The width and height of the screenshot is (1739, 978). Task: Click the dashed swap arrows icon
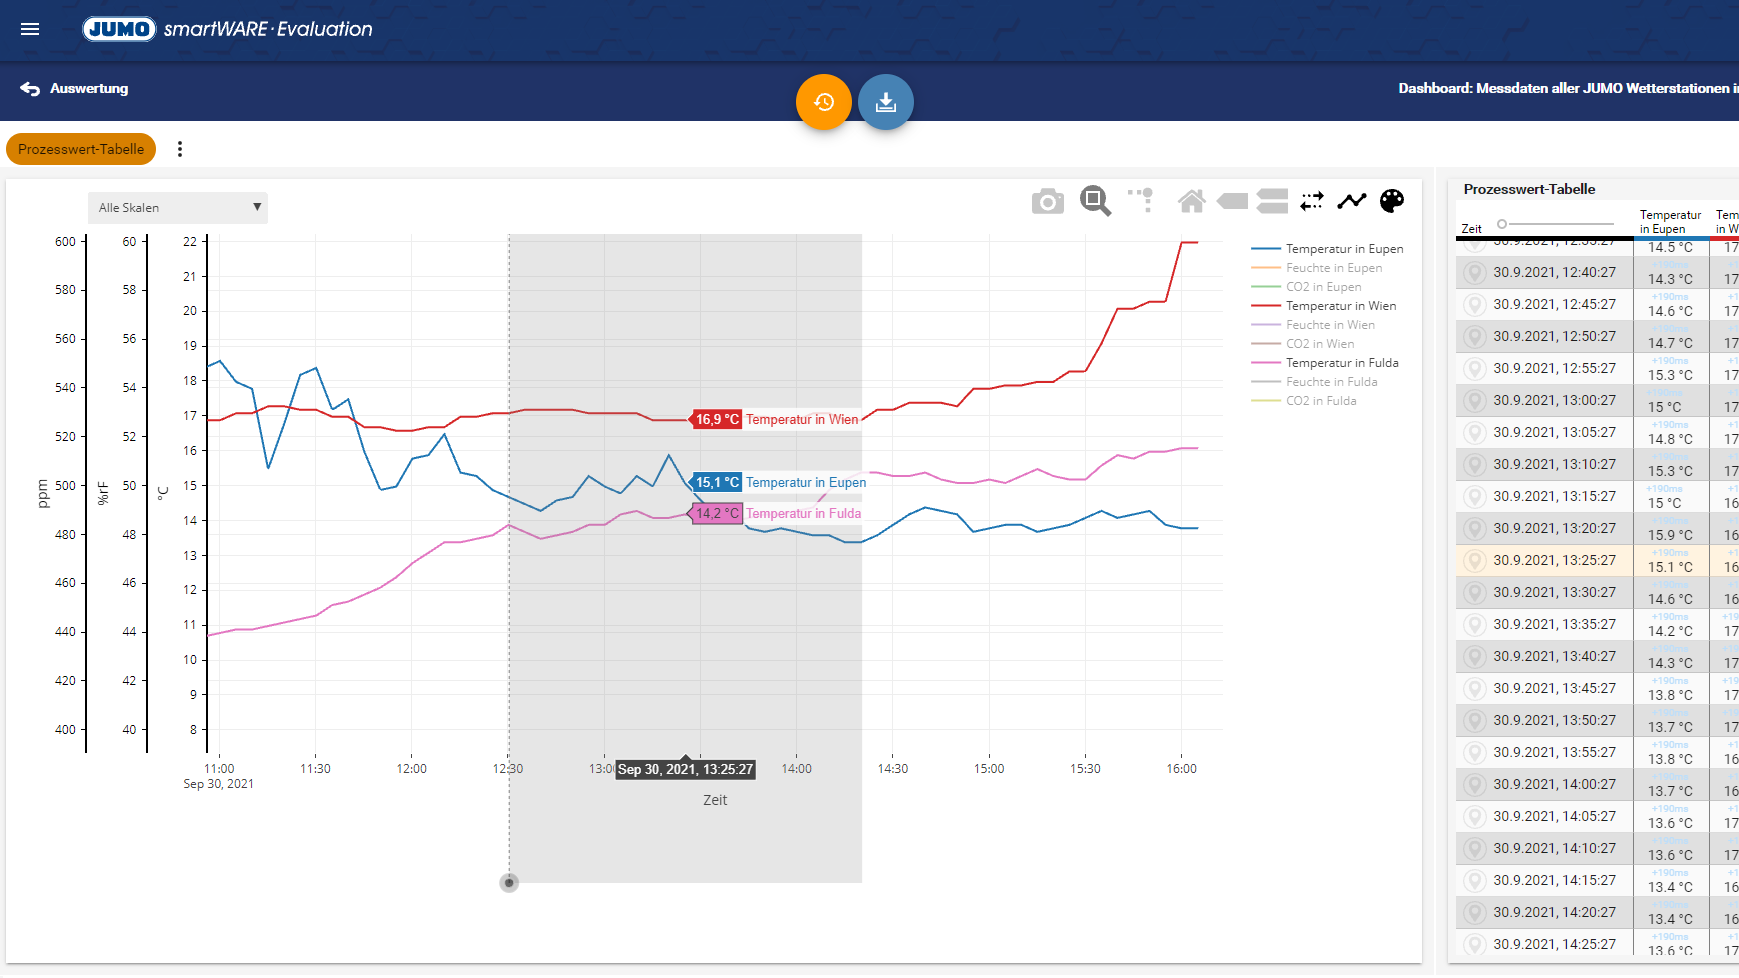(x=1311, y=202)
